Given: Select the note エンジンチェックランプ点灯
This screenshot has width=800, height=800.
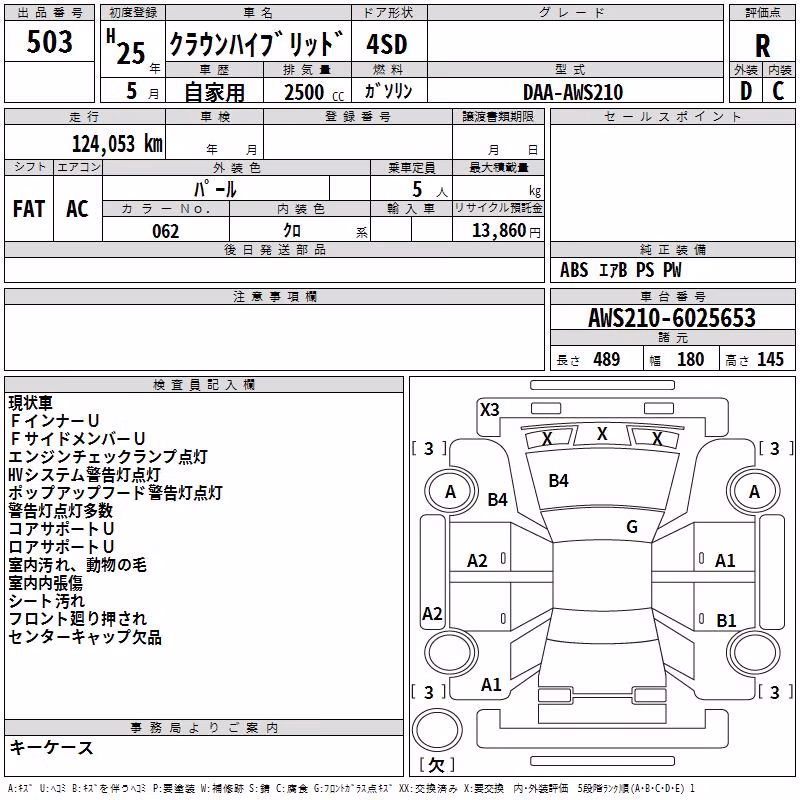Looking at the screenshot, I should point(108,457).
